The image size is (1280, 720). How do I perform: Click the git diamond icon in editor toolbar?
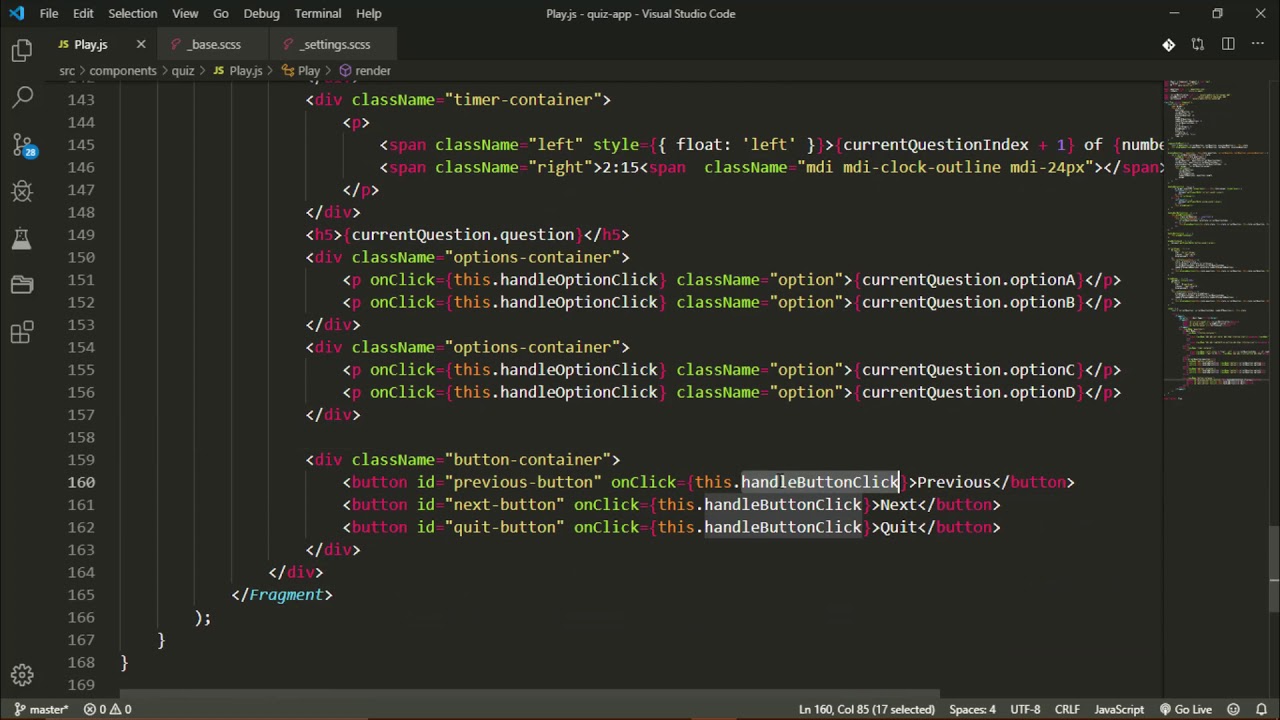(1168, 44)
